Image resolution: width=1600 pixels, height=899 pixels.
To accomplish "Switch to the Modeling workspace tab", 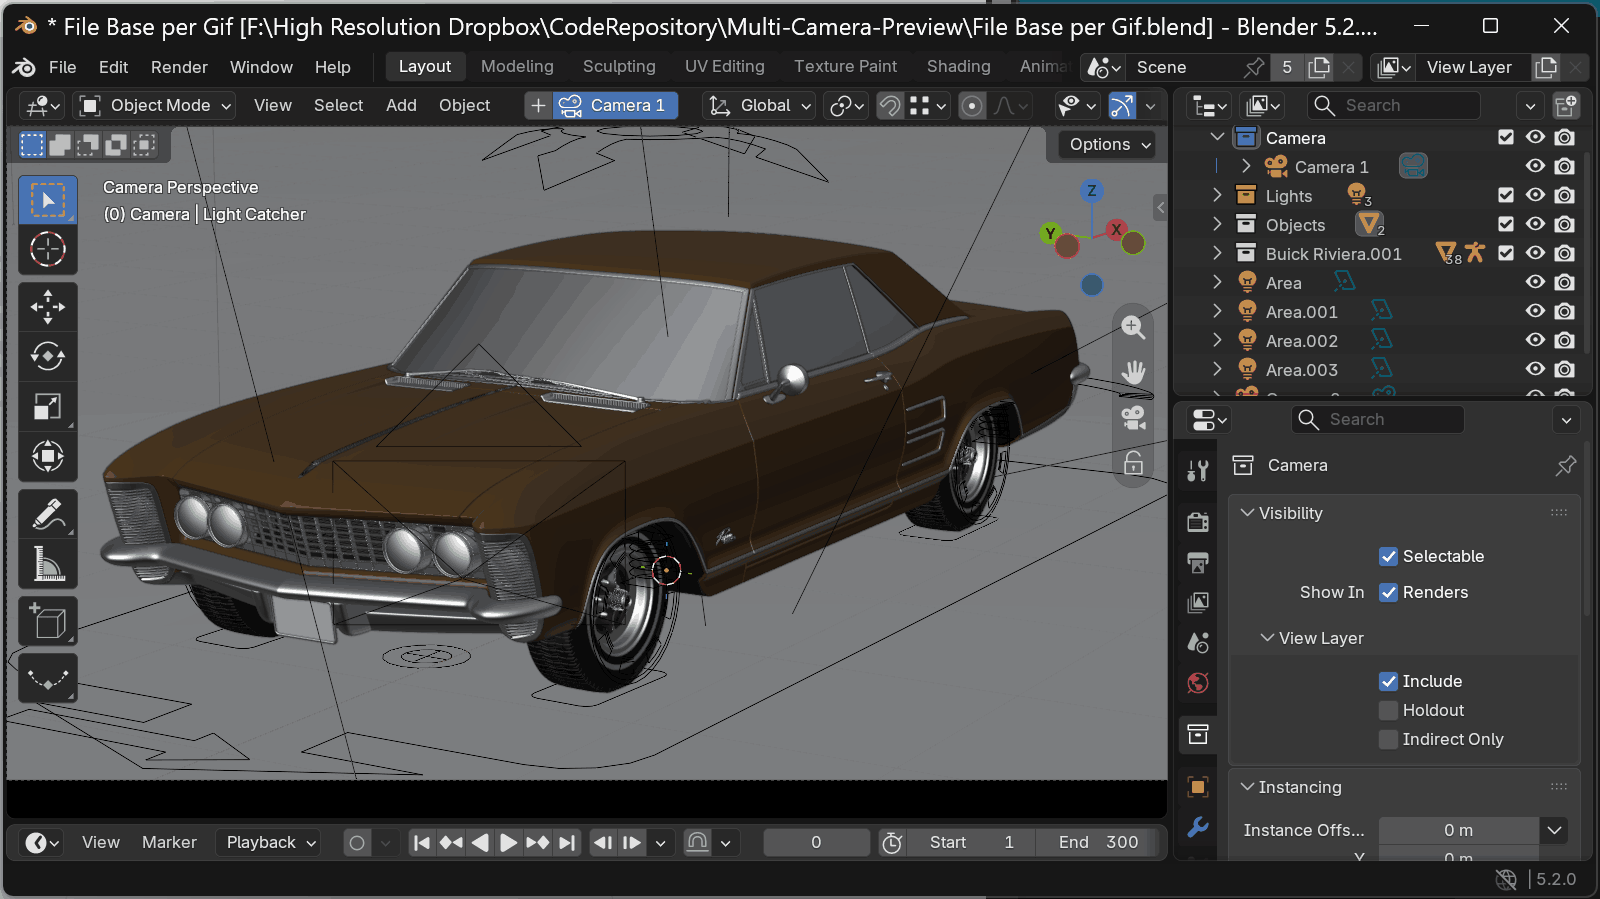I will tap(517, 66).
